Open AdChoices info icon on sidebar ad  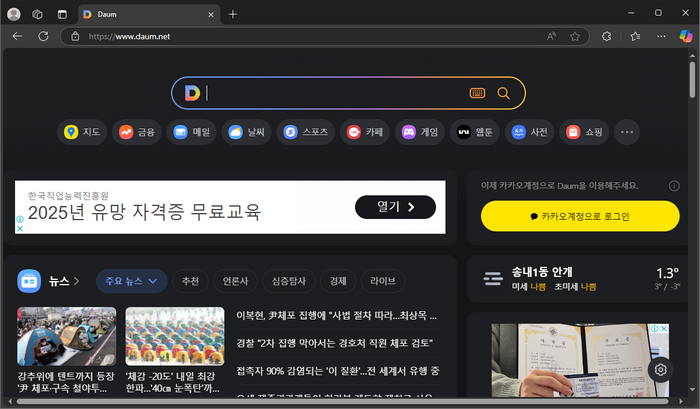654,329
